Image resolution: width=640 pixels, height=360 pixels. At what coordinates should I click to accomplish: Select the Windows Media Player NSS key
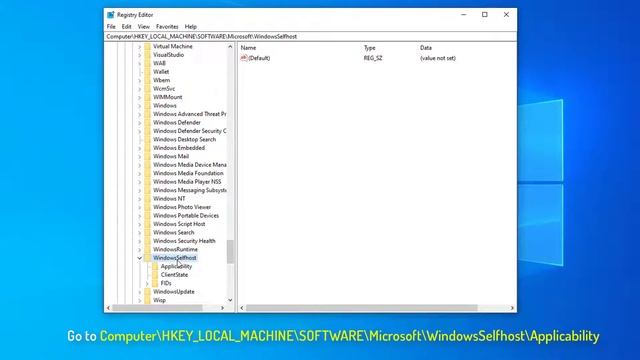(187, 182)
